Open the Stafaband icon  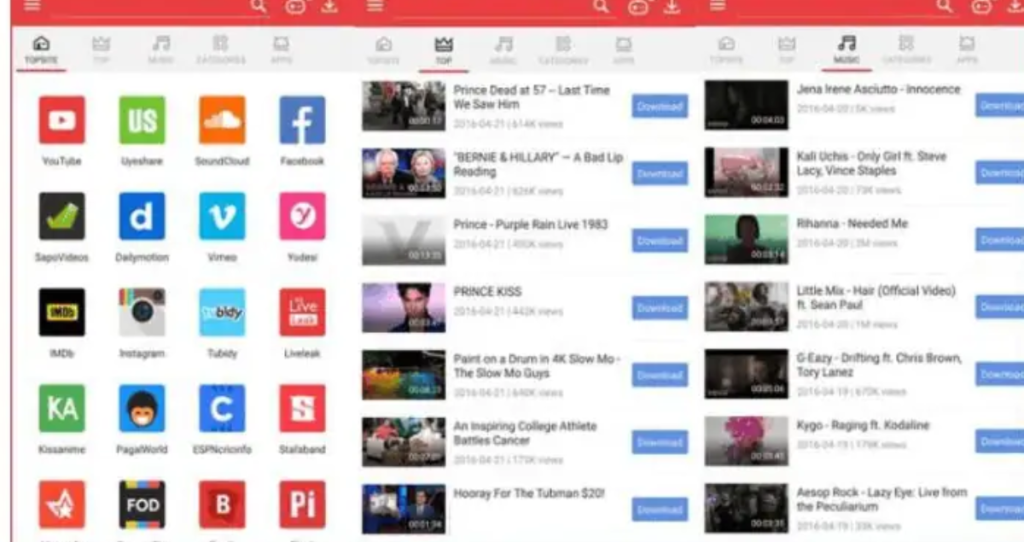point(302,409)
